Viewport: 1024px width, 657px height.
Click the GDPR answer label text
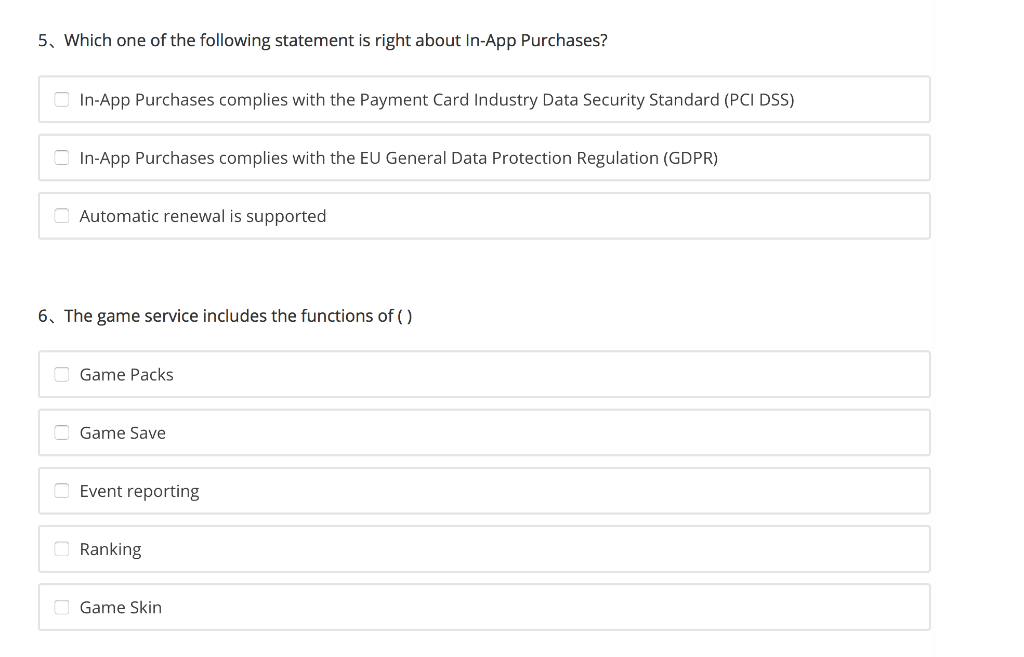[398, 158]
